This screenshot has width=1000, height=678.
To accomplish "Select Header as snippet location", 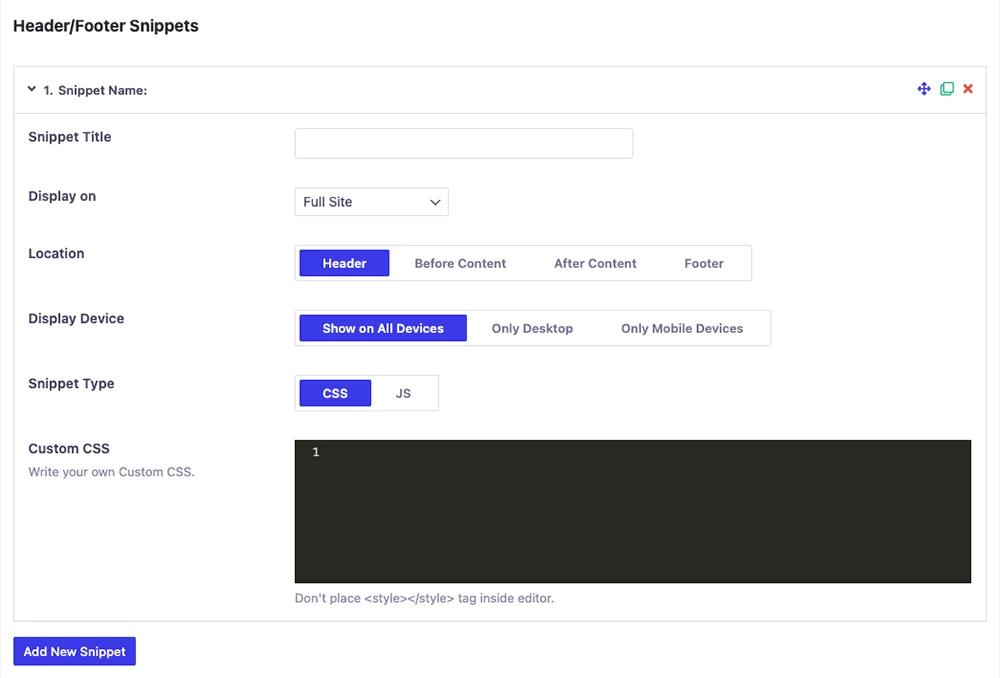I will coord(344,263).
